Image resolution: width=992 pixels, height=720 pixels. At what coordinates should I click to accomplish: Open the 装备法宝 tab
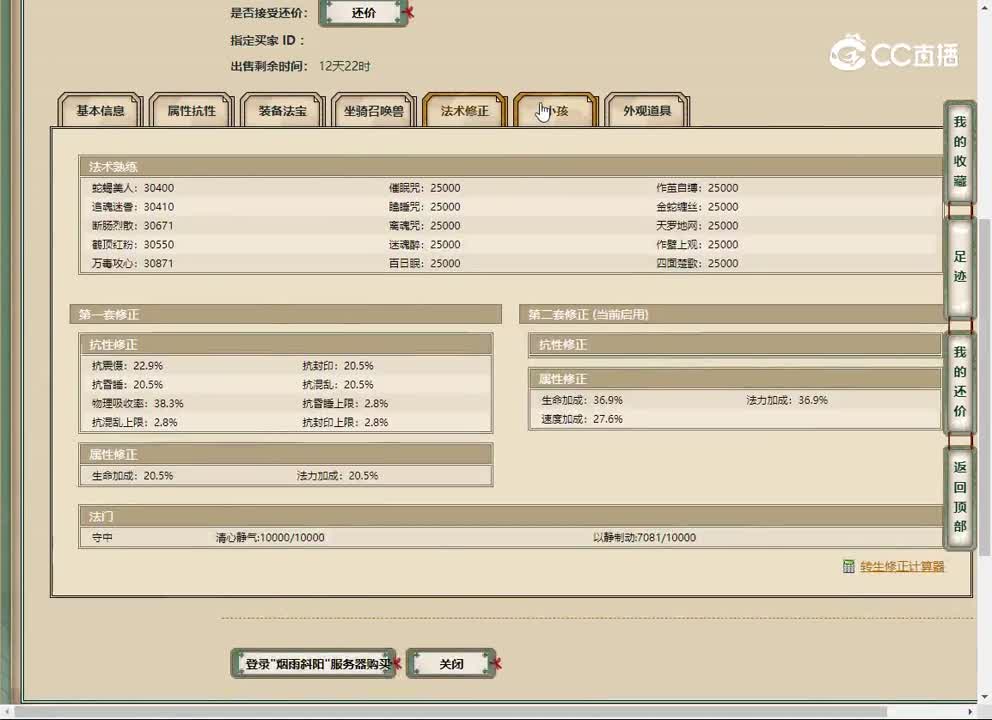pos(283,111)
